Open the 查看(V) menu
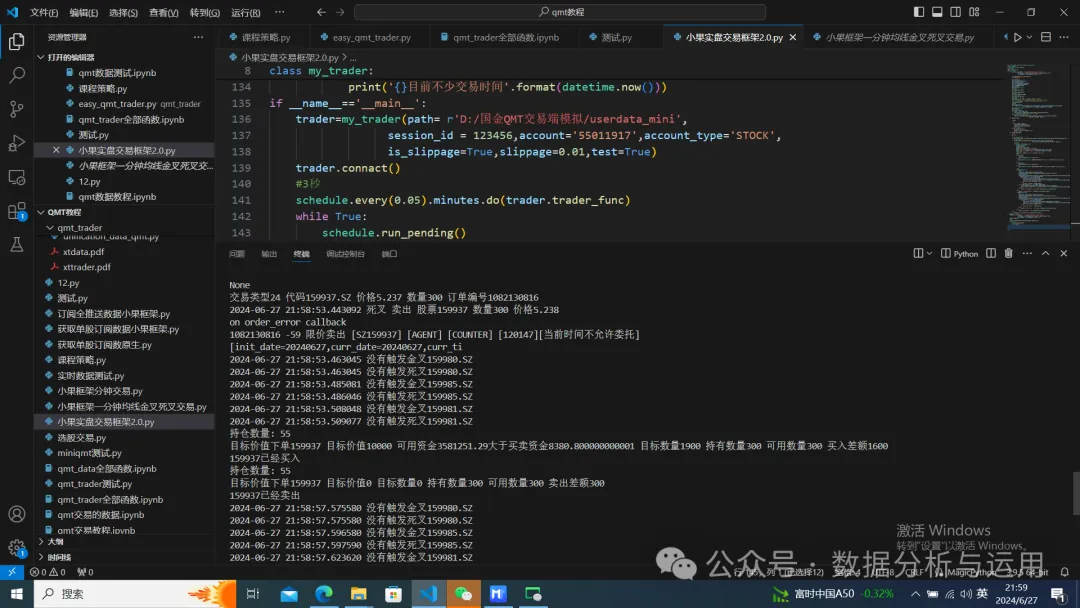The height and width of the screenshot is (608, 1080). point(163,12)
